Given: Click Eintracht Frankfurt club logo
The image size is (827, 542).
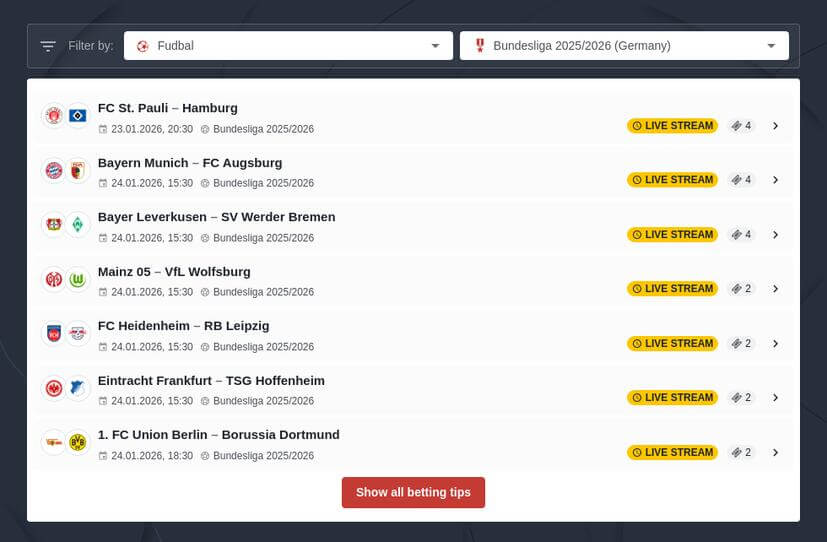Looking at the screenshot, I should tap(54, 388).
